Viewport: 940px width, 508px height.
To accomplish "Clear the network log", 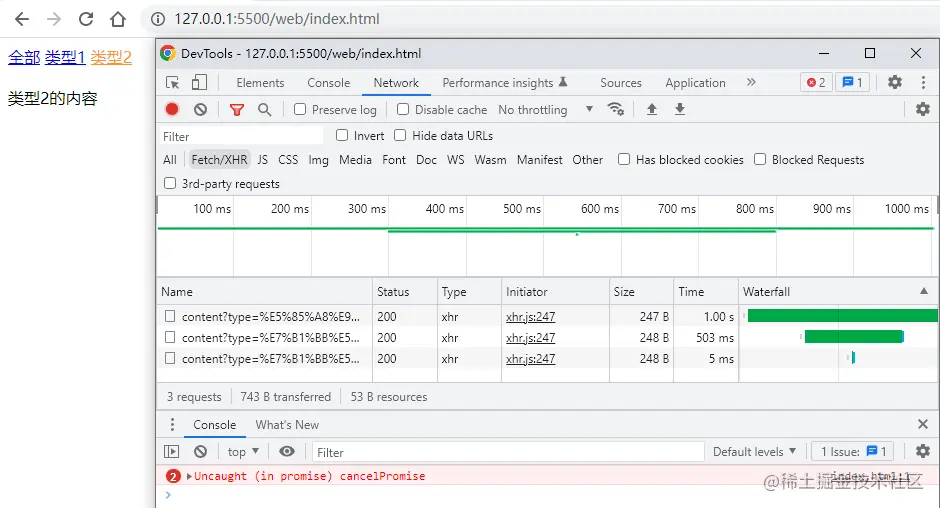I will [x=200, y=109].
